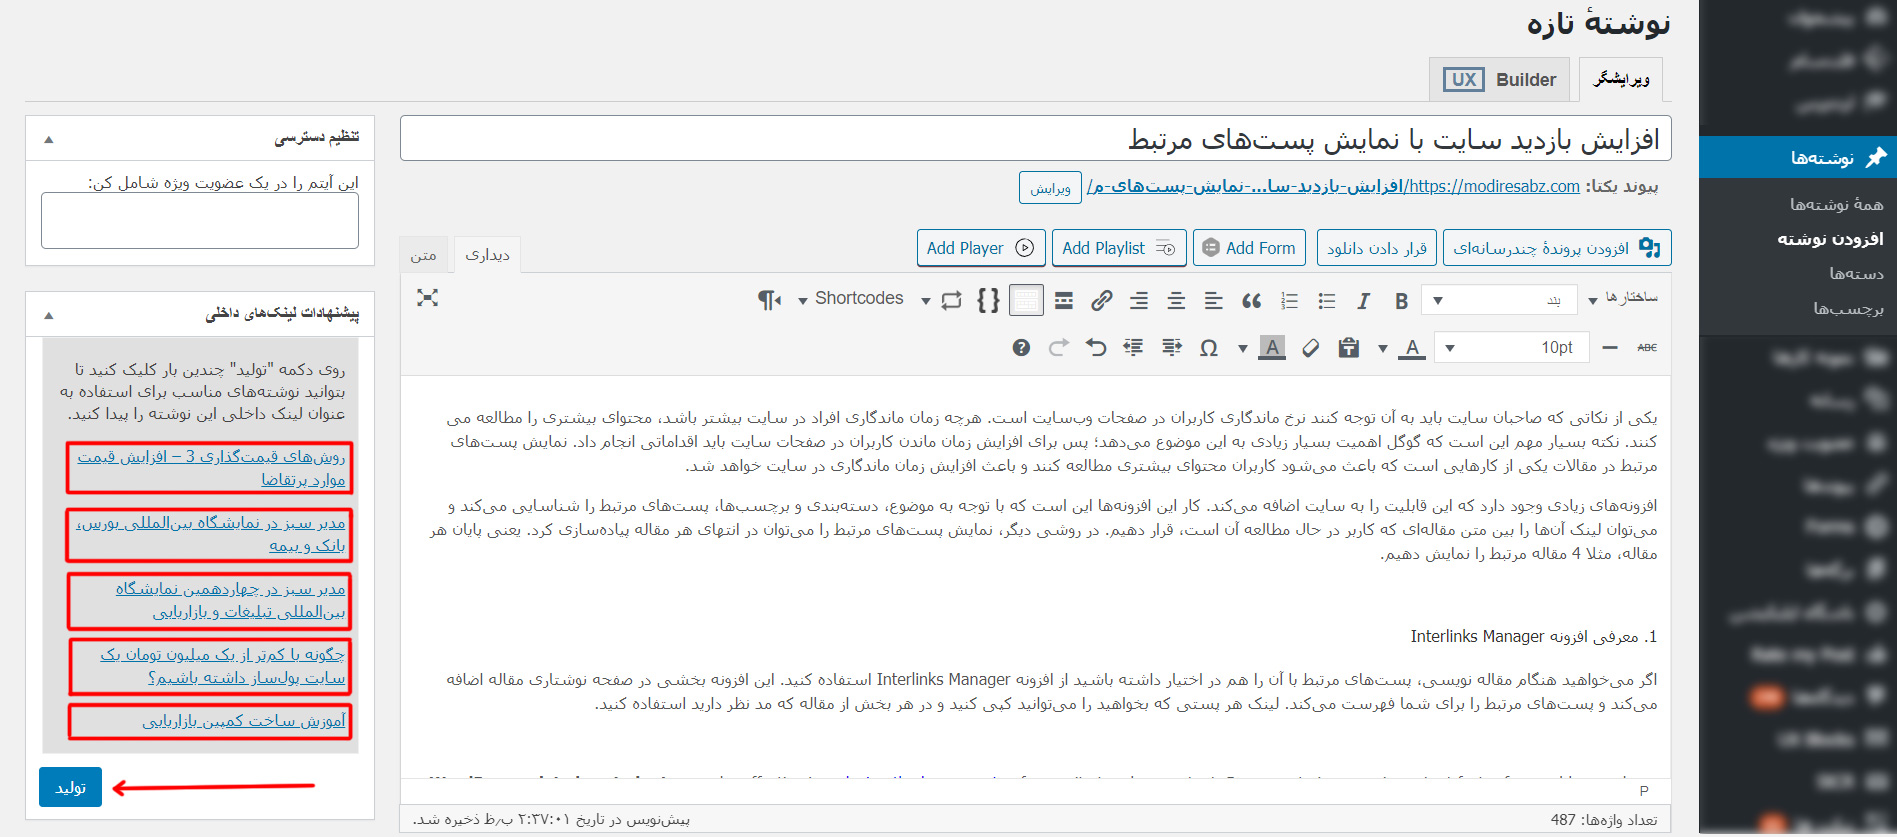Open the background color dropdown arrow
1897x837 pixels.
pos(1243,349)
